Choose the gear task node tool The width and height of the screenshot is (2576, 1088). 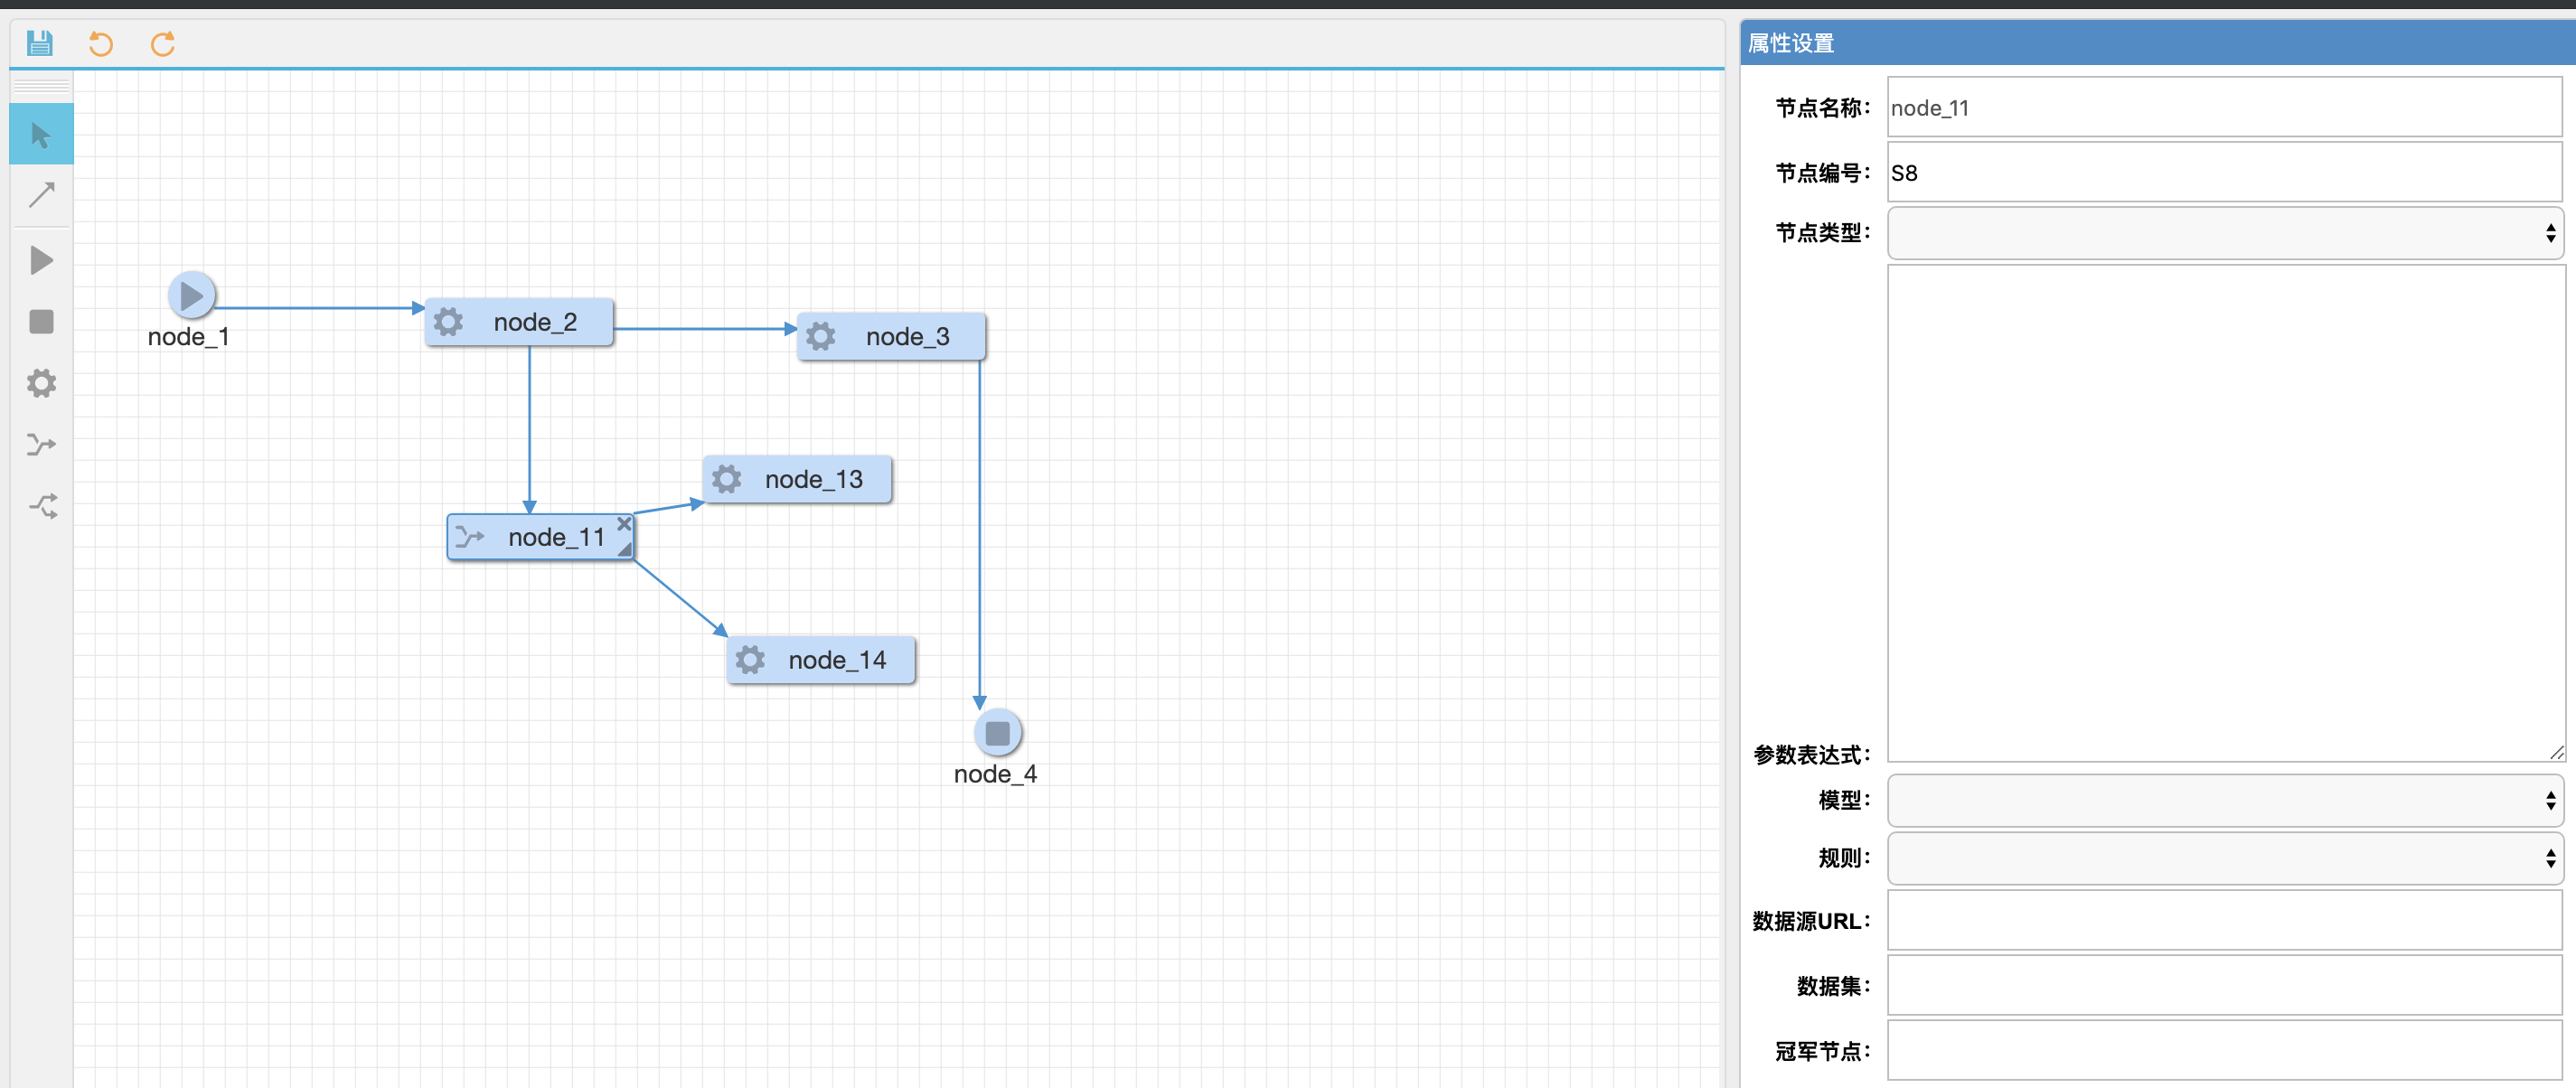pyautogui.click(x=41, y=383)
